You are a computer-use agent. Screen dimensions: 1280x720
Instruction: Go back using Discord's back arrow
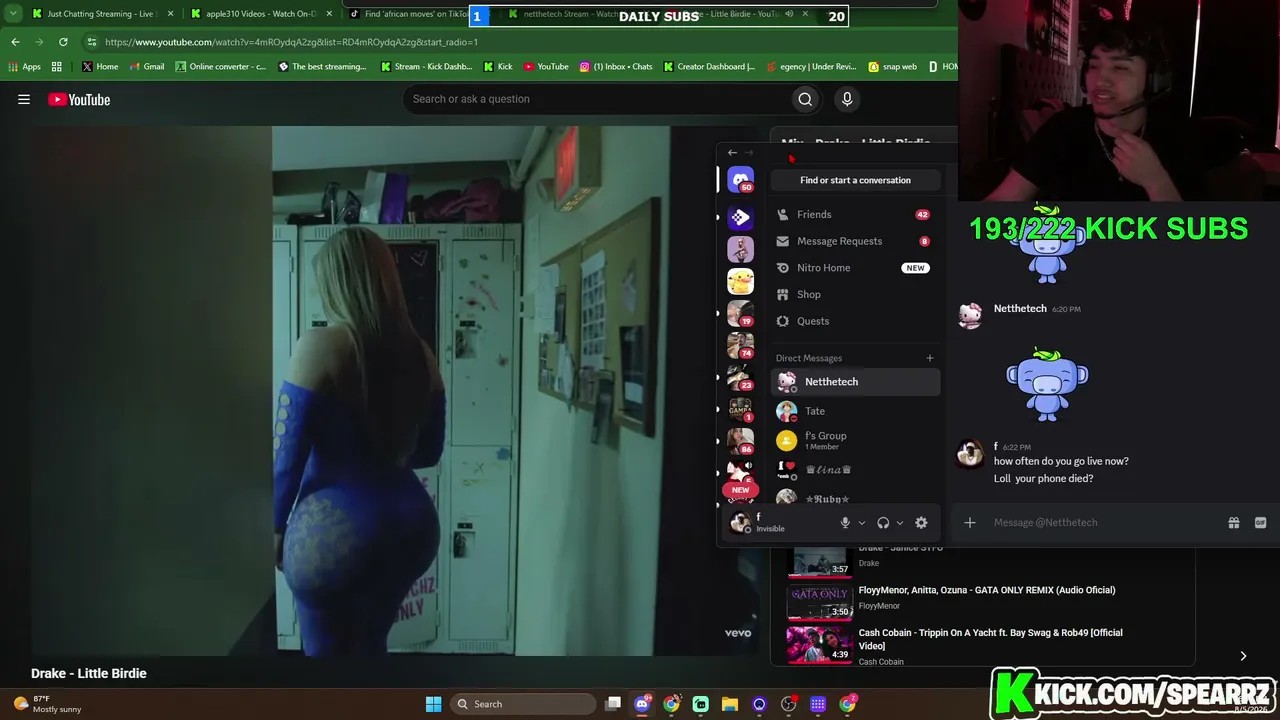tap(732, 153)
